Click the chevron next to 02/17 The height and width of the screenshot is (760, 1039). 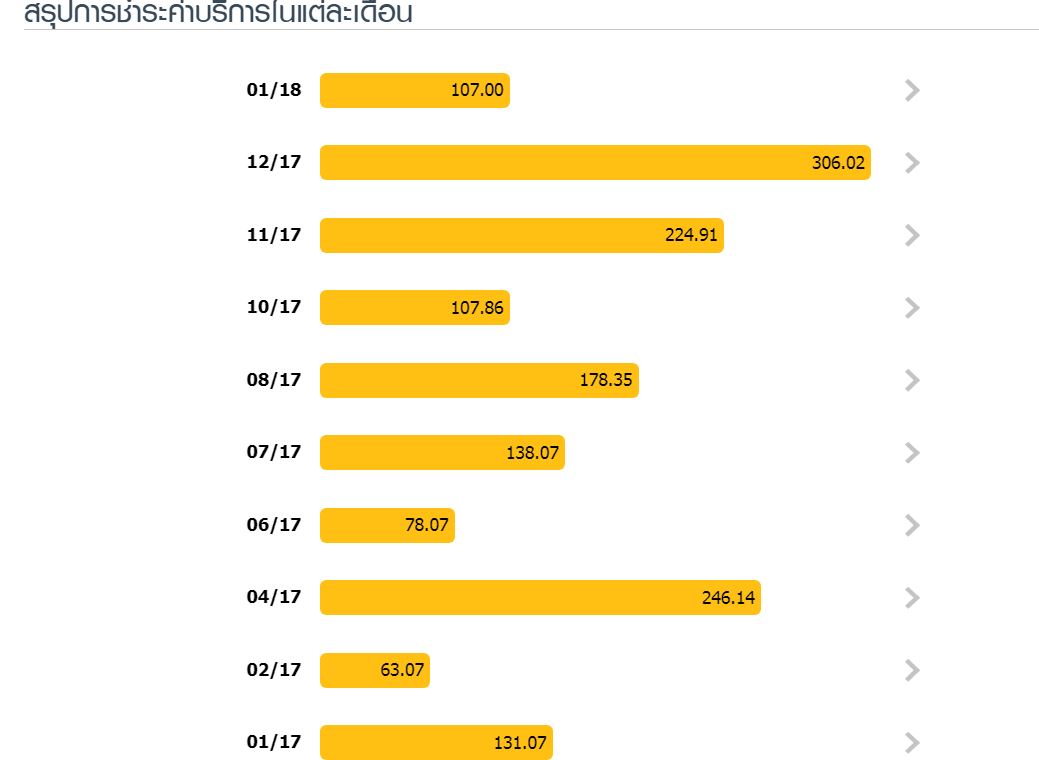click(x=912, y=671)
